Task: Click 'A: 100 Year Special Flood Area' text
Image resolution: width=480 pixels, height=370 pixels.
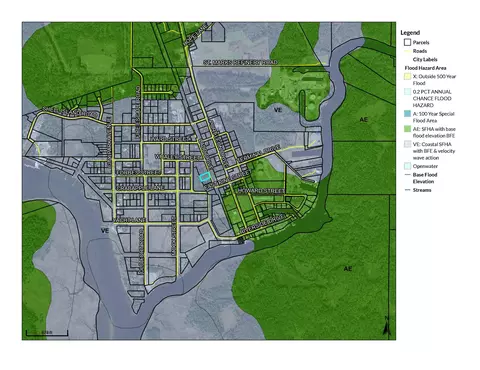Action: 434,117
